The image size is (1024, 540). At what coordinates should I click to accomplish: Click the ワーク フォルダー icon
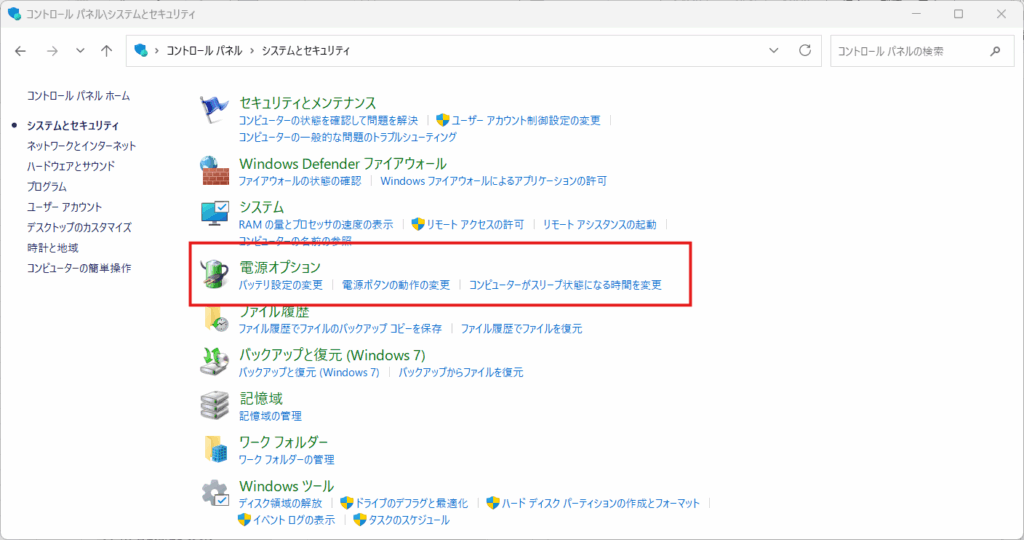[x=214, y=449]
